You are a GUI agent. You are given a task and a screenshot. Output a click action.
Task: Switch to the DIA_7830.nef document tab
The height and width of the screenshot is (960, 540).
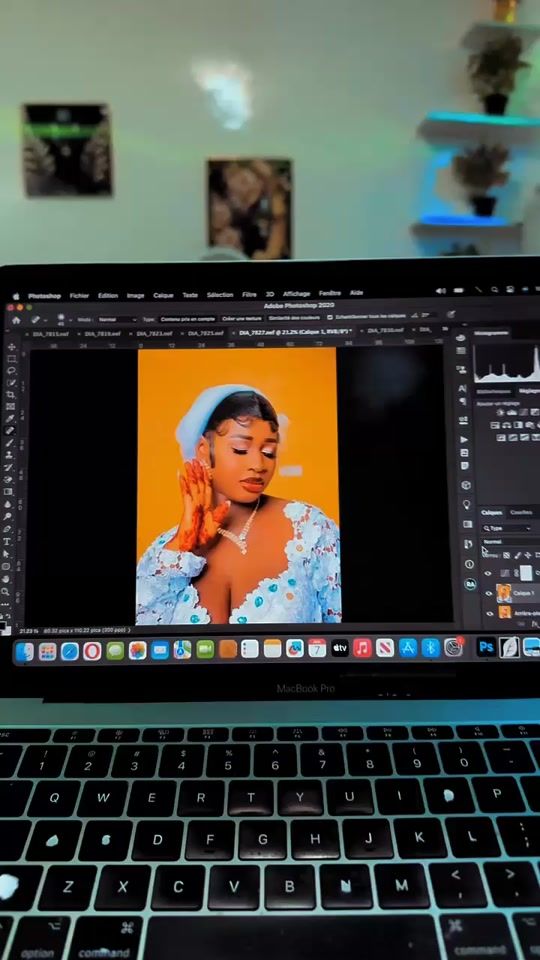click(384, 331)
